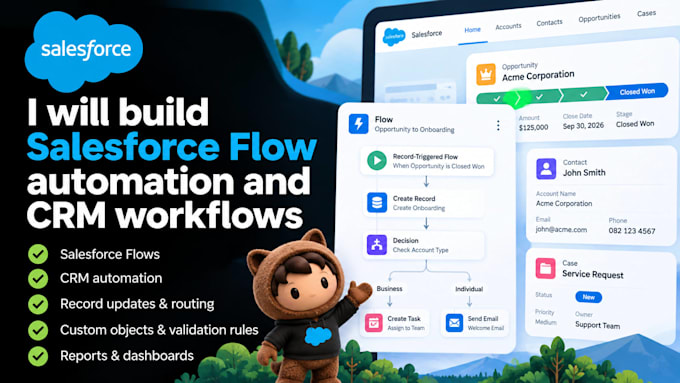
Task: Click the Individual branch label
Action: click(x=469, y=289)
